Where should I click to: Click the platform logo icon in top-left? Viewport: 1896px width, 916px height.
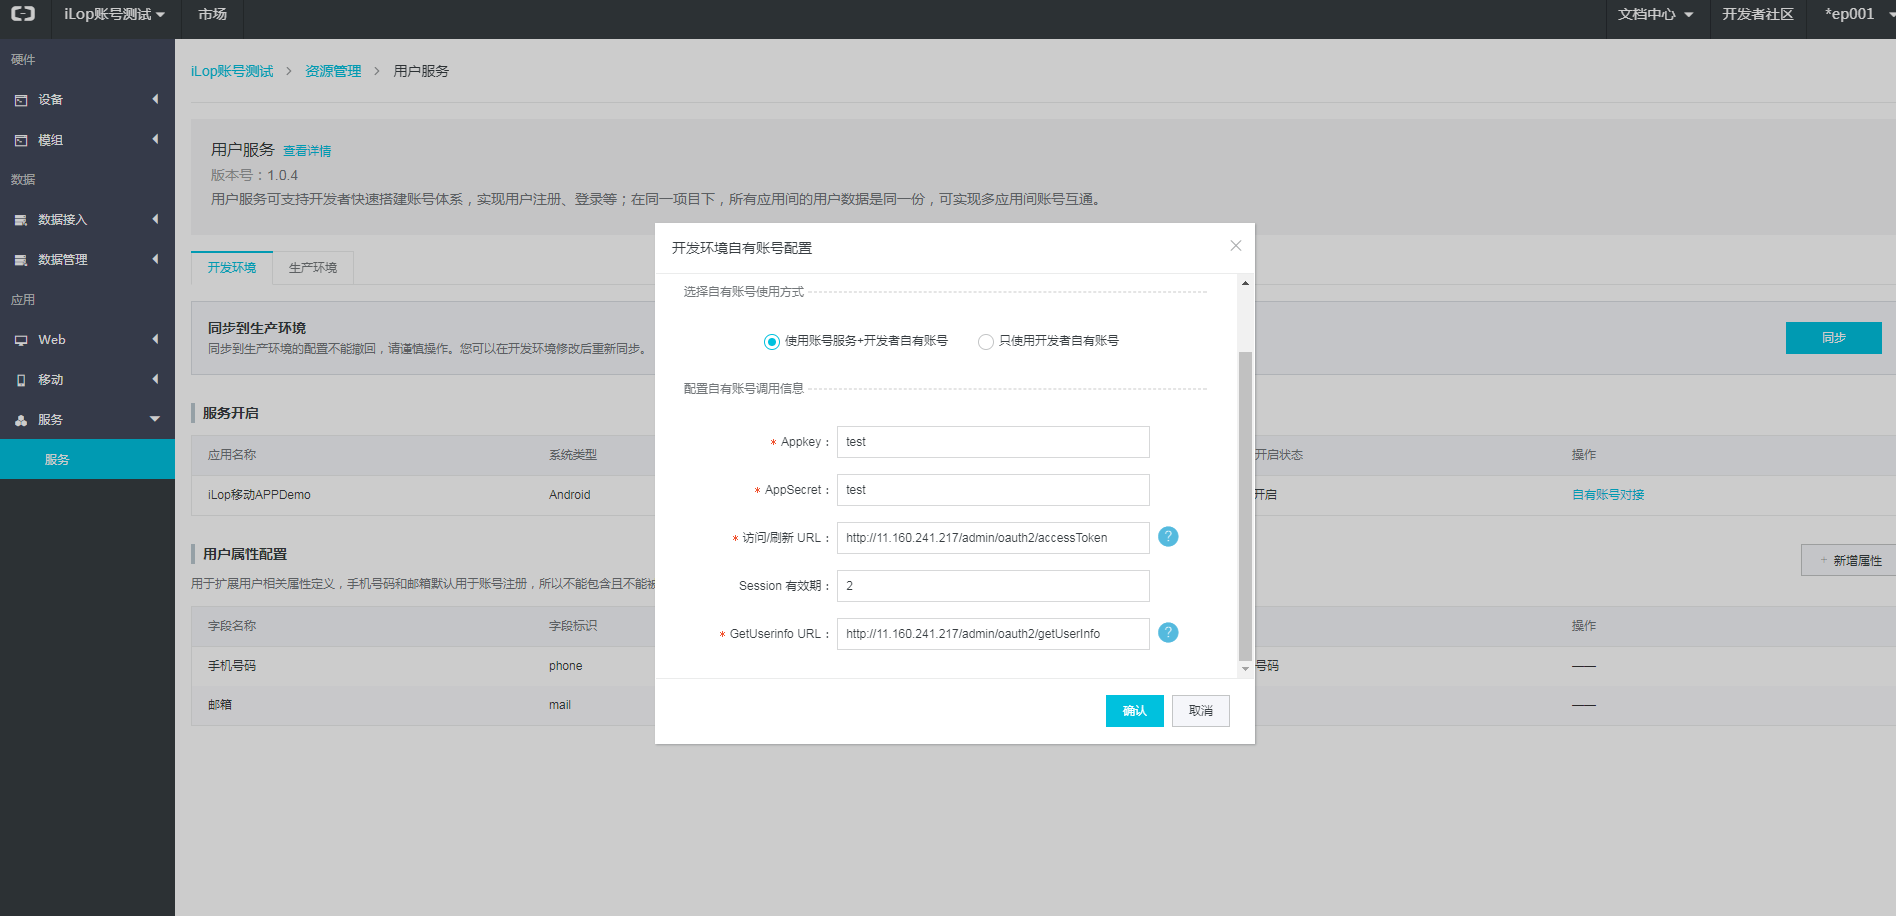[x=23, y=14]
